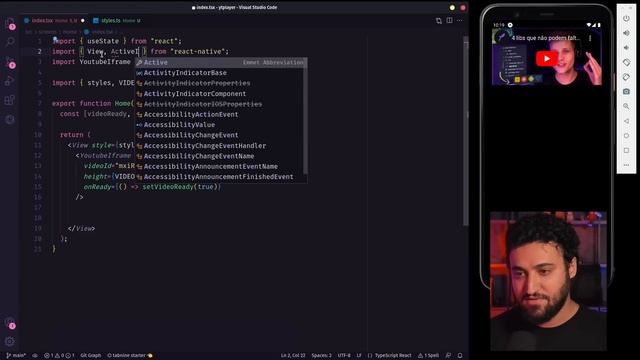Open emulator extended controls ellipsis

(x=626, y=165)
